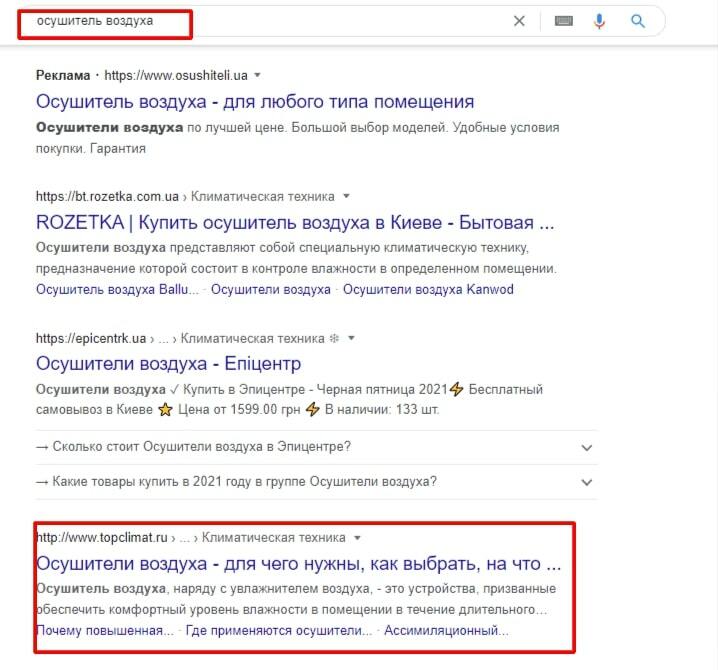This screenshot has width=718, height=670.
Task: Open the on-screen keyboard input tool
Action: [x=564, y=21]
